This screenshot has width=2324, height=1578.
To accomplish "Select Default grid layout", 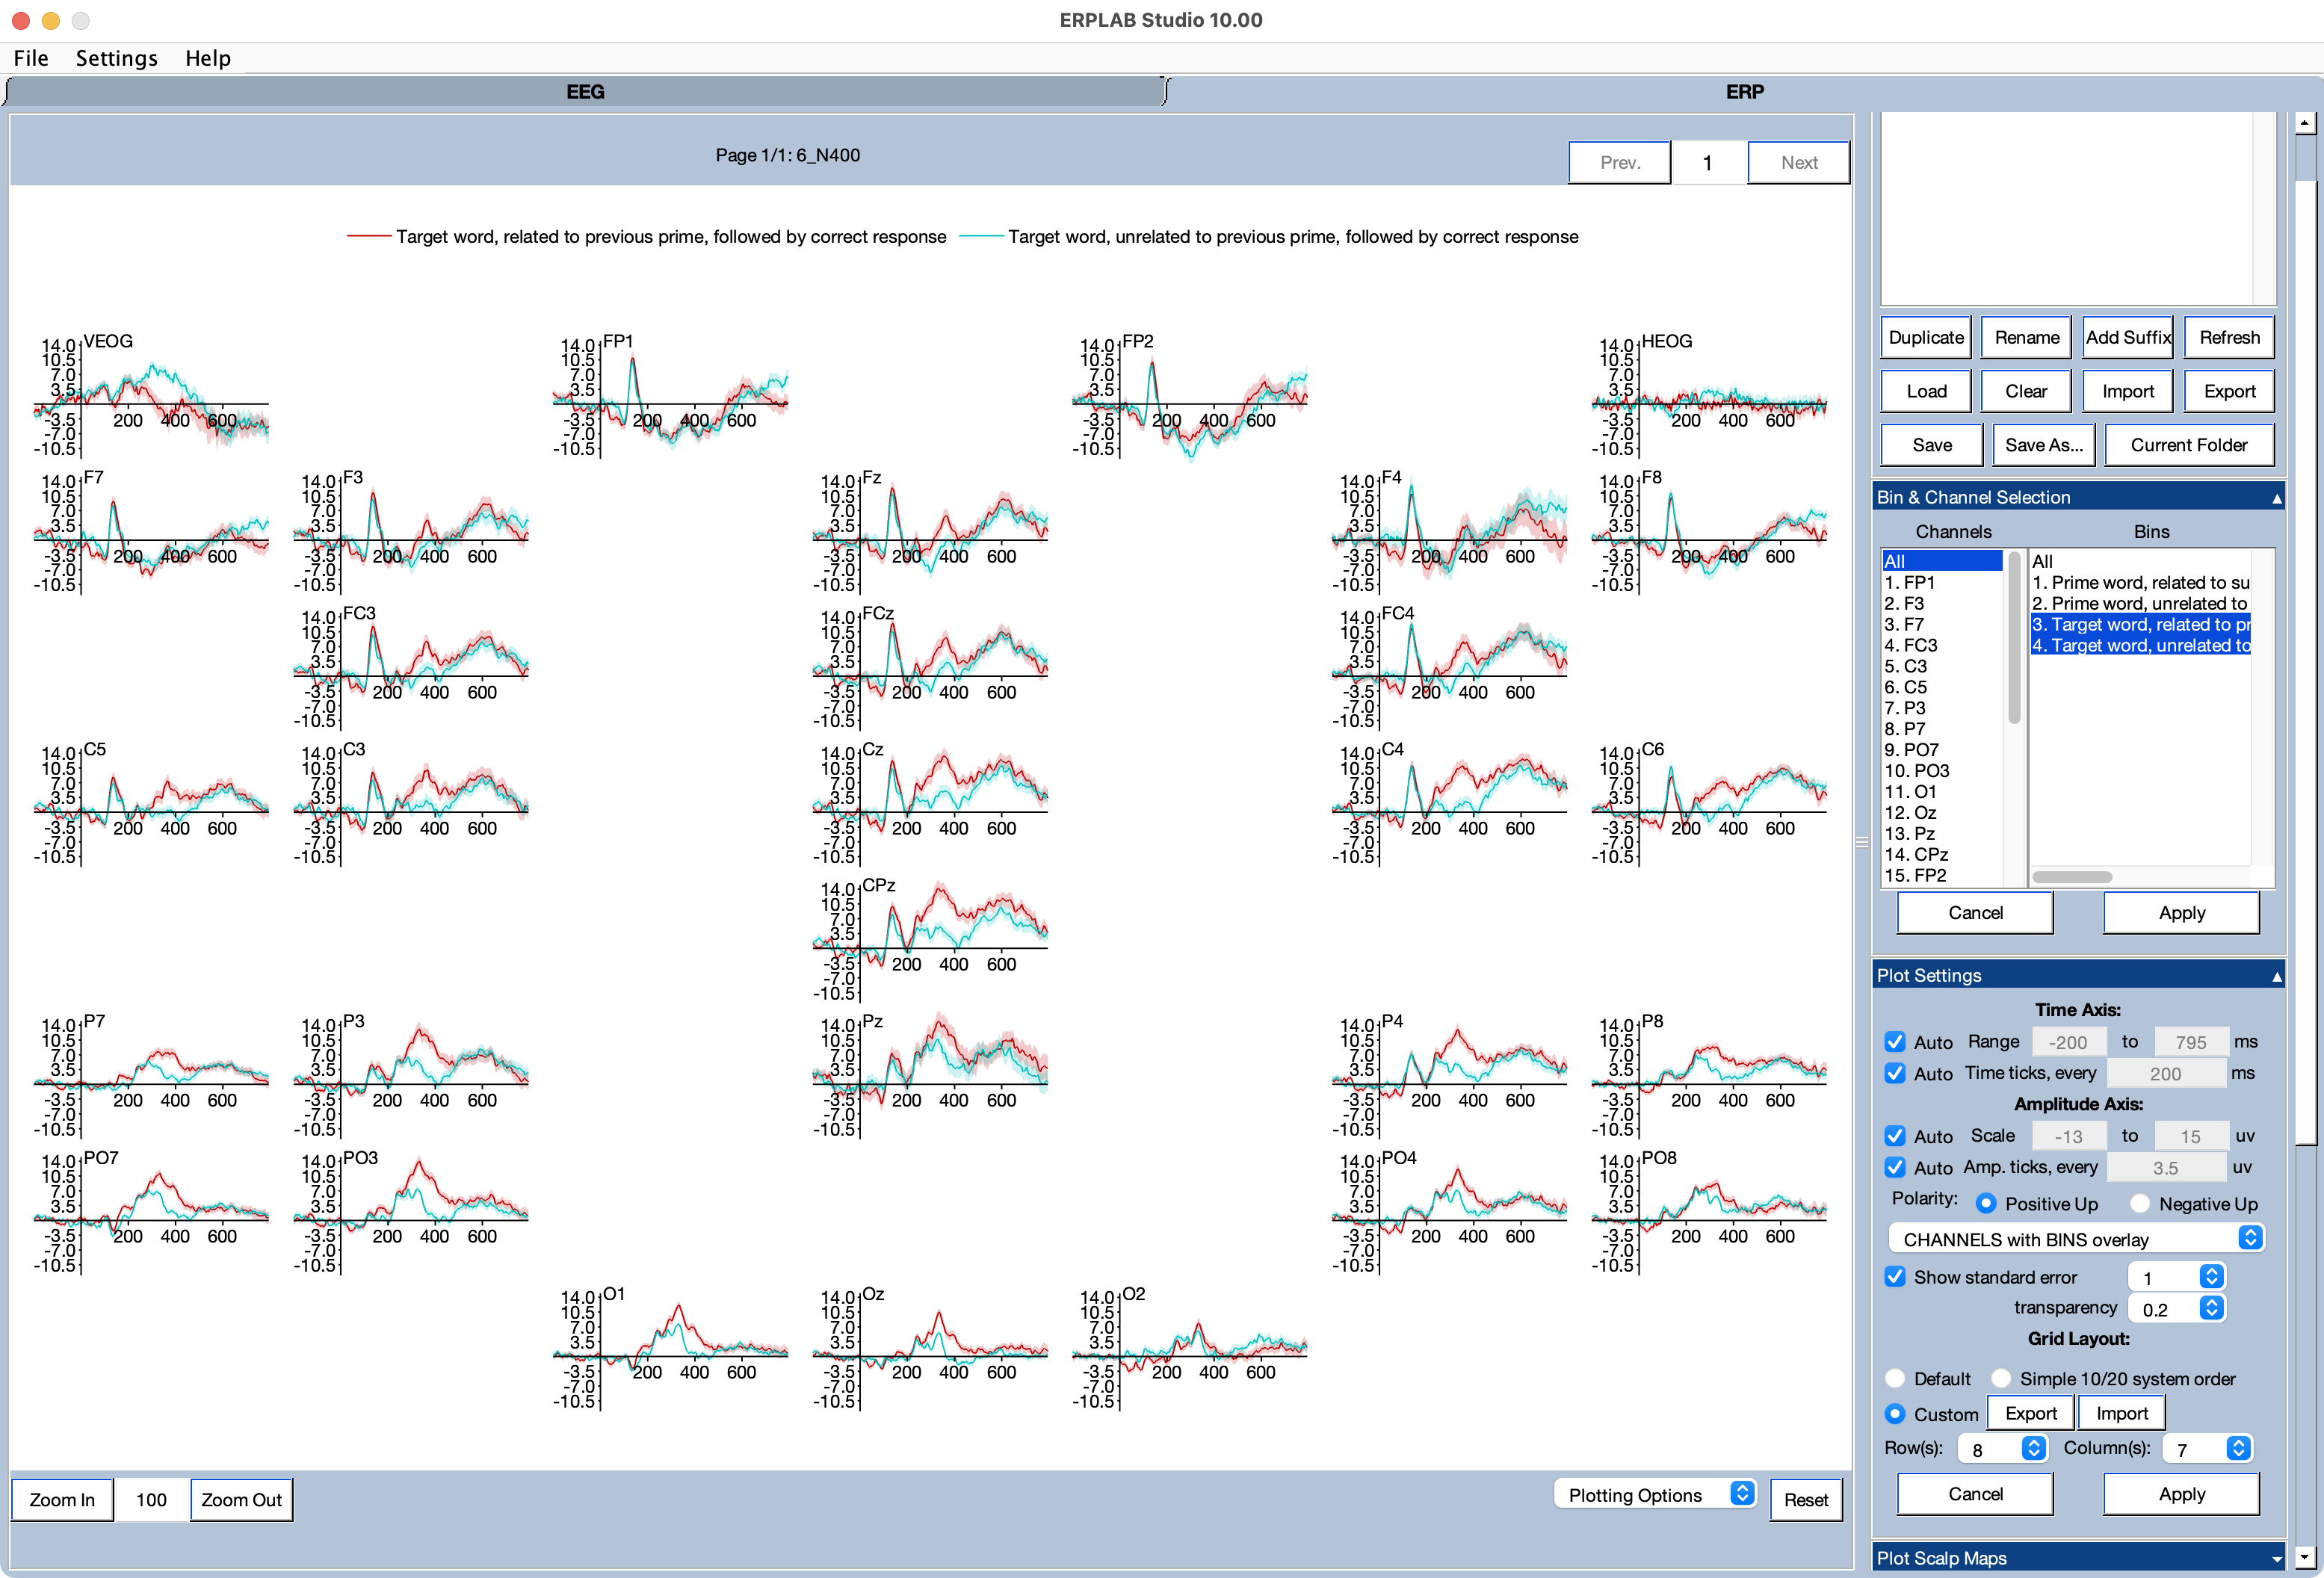I will [1895, 1378].
